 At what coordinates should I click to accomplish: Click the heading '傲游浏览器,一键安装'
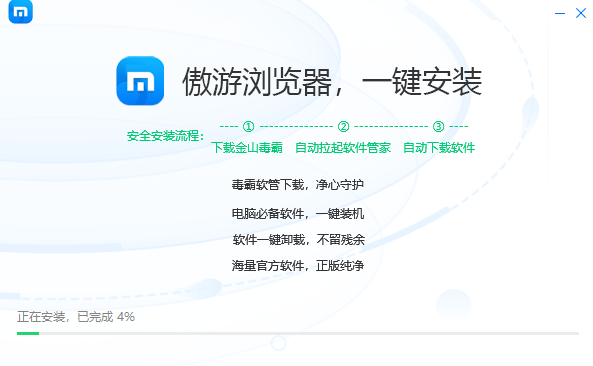pyautogui.click(x=332, y=82)
